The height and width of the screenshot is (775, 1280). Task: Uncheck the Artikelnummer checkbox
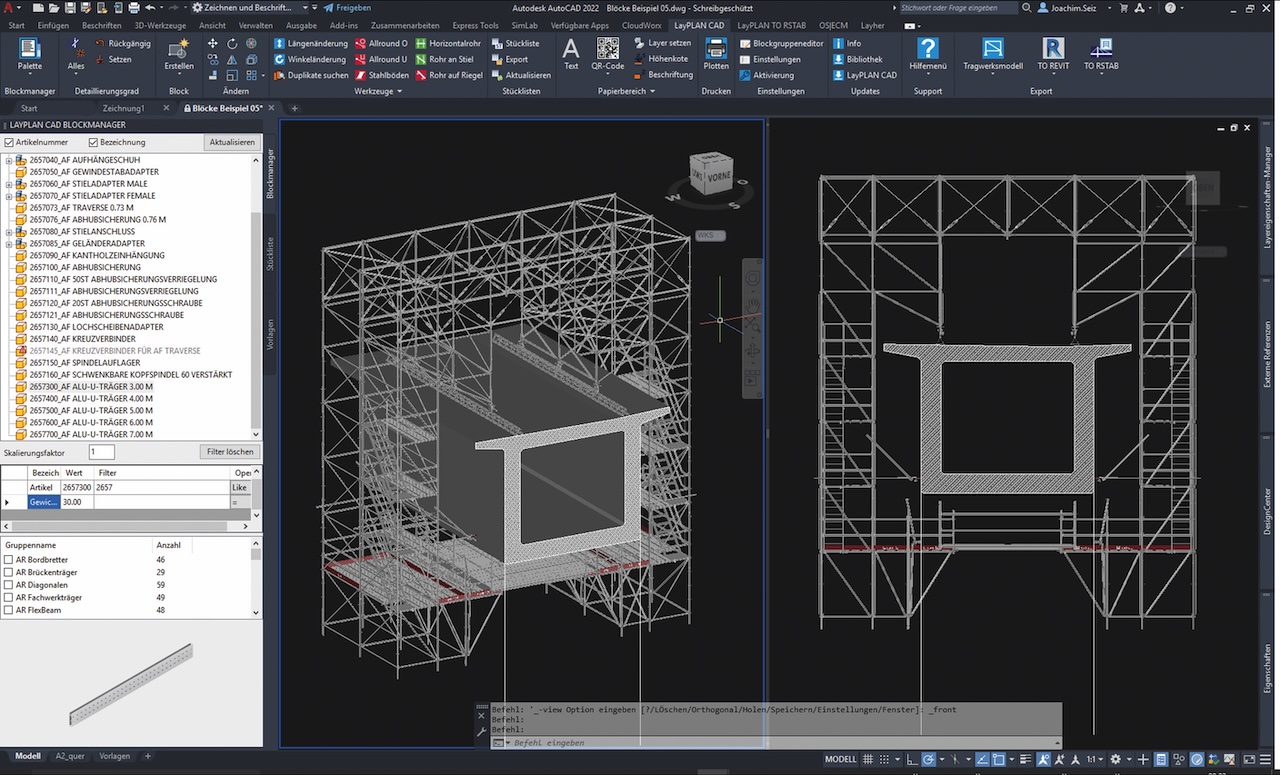click(9, 143)
